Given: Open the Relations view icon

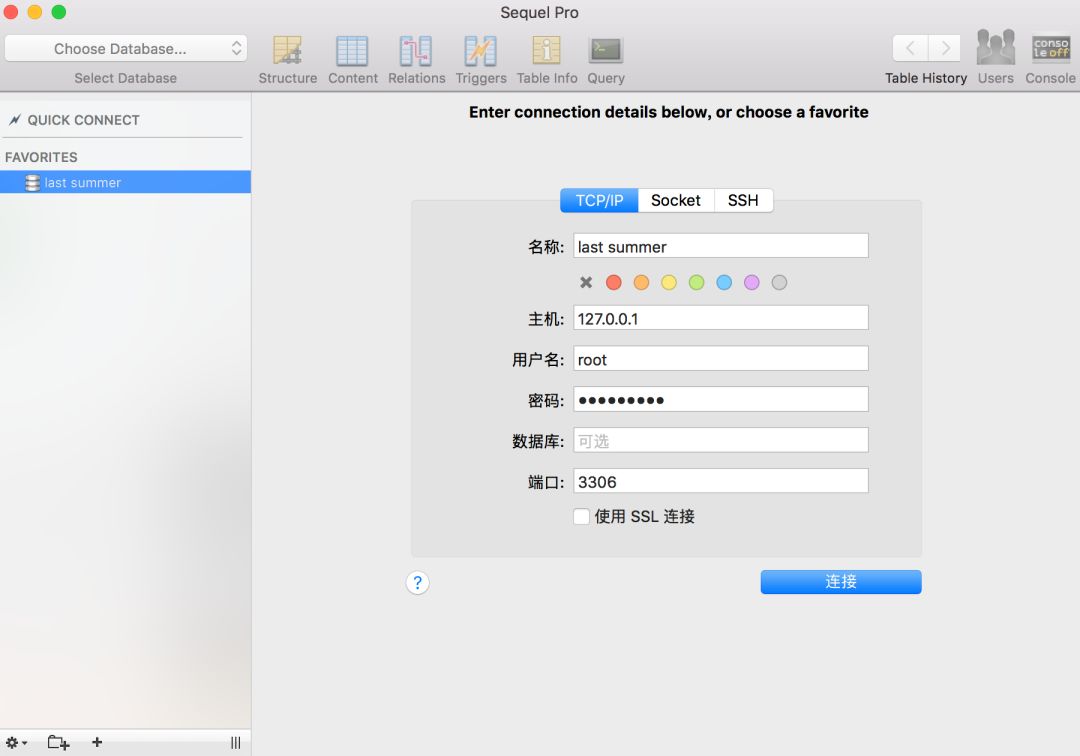Looking at the screenshot, I should pos(416,51).
